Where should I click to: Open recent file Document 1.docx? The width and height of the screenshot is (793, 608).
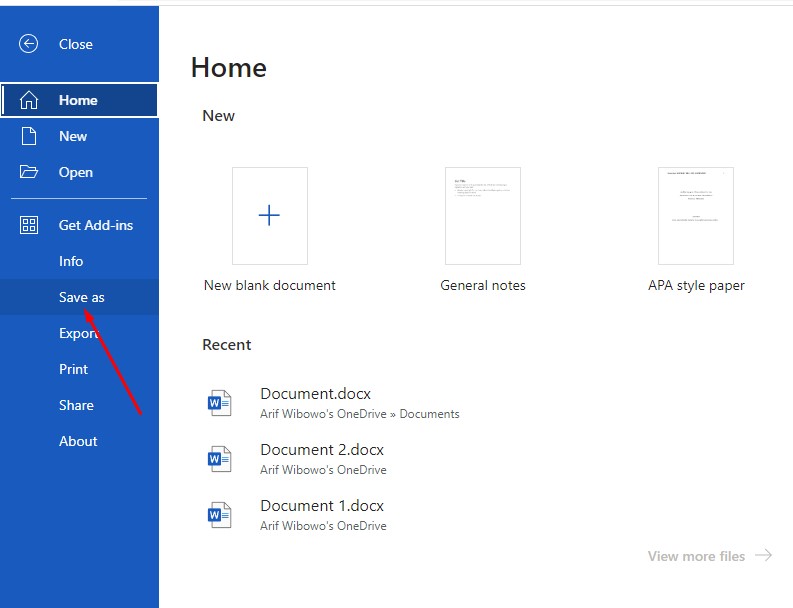click(x=322, y=506)
